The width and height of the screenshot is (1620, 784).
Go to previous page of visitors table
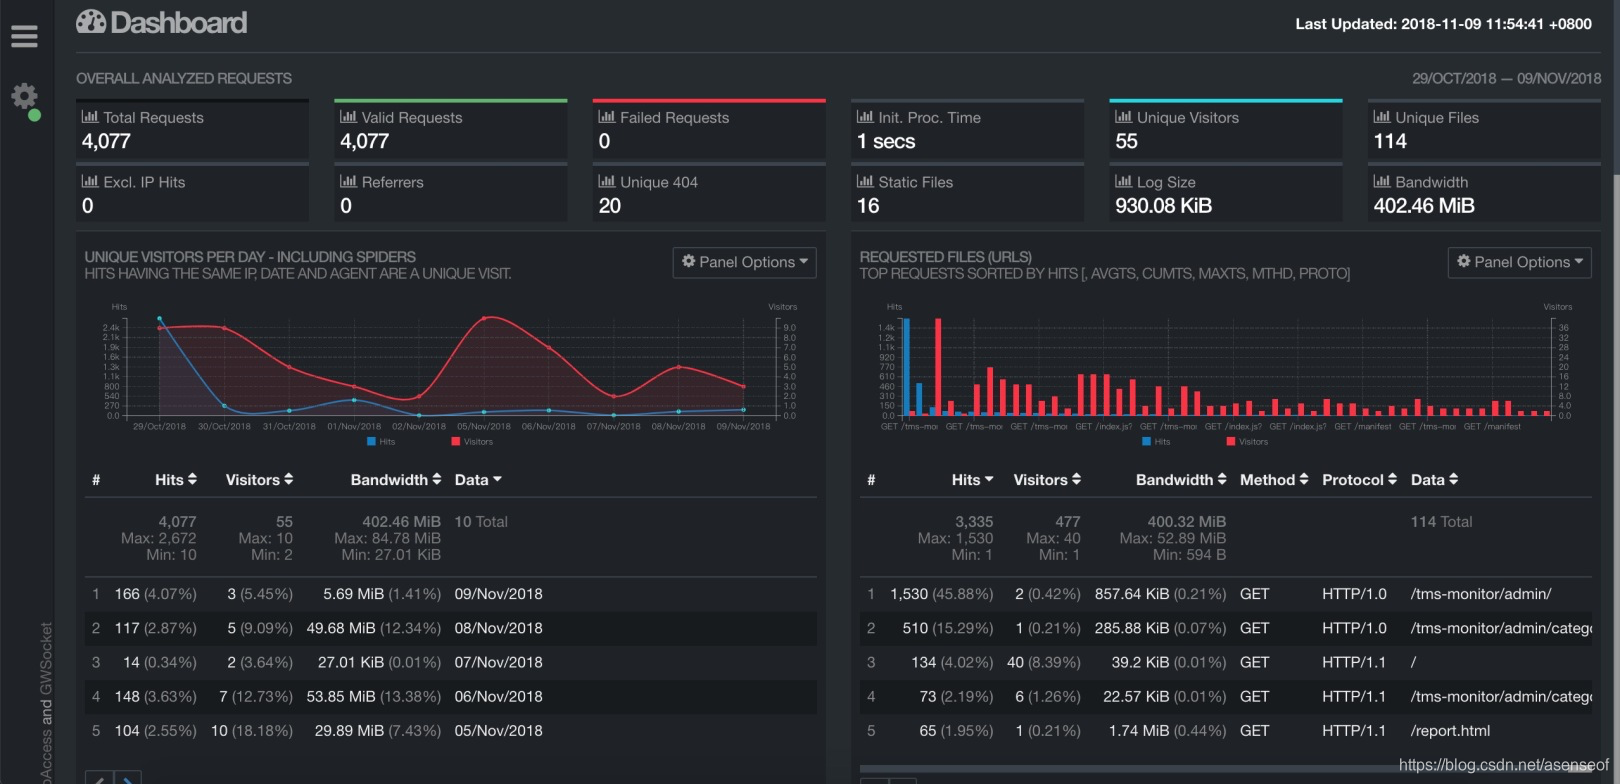coord(99,778)
